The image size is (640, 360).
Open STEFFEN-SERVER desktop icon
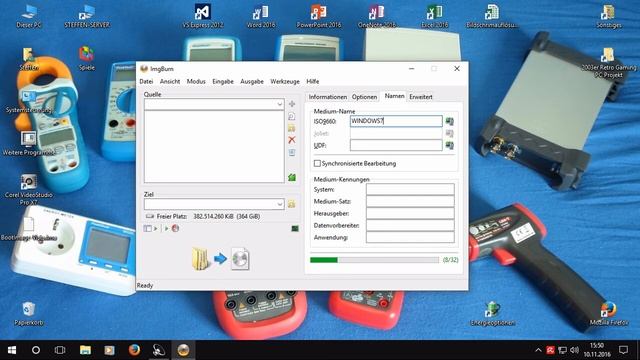point(87,16)
